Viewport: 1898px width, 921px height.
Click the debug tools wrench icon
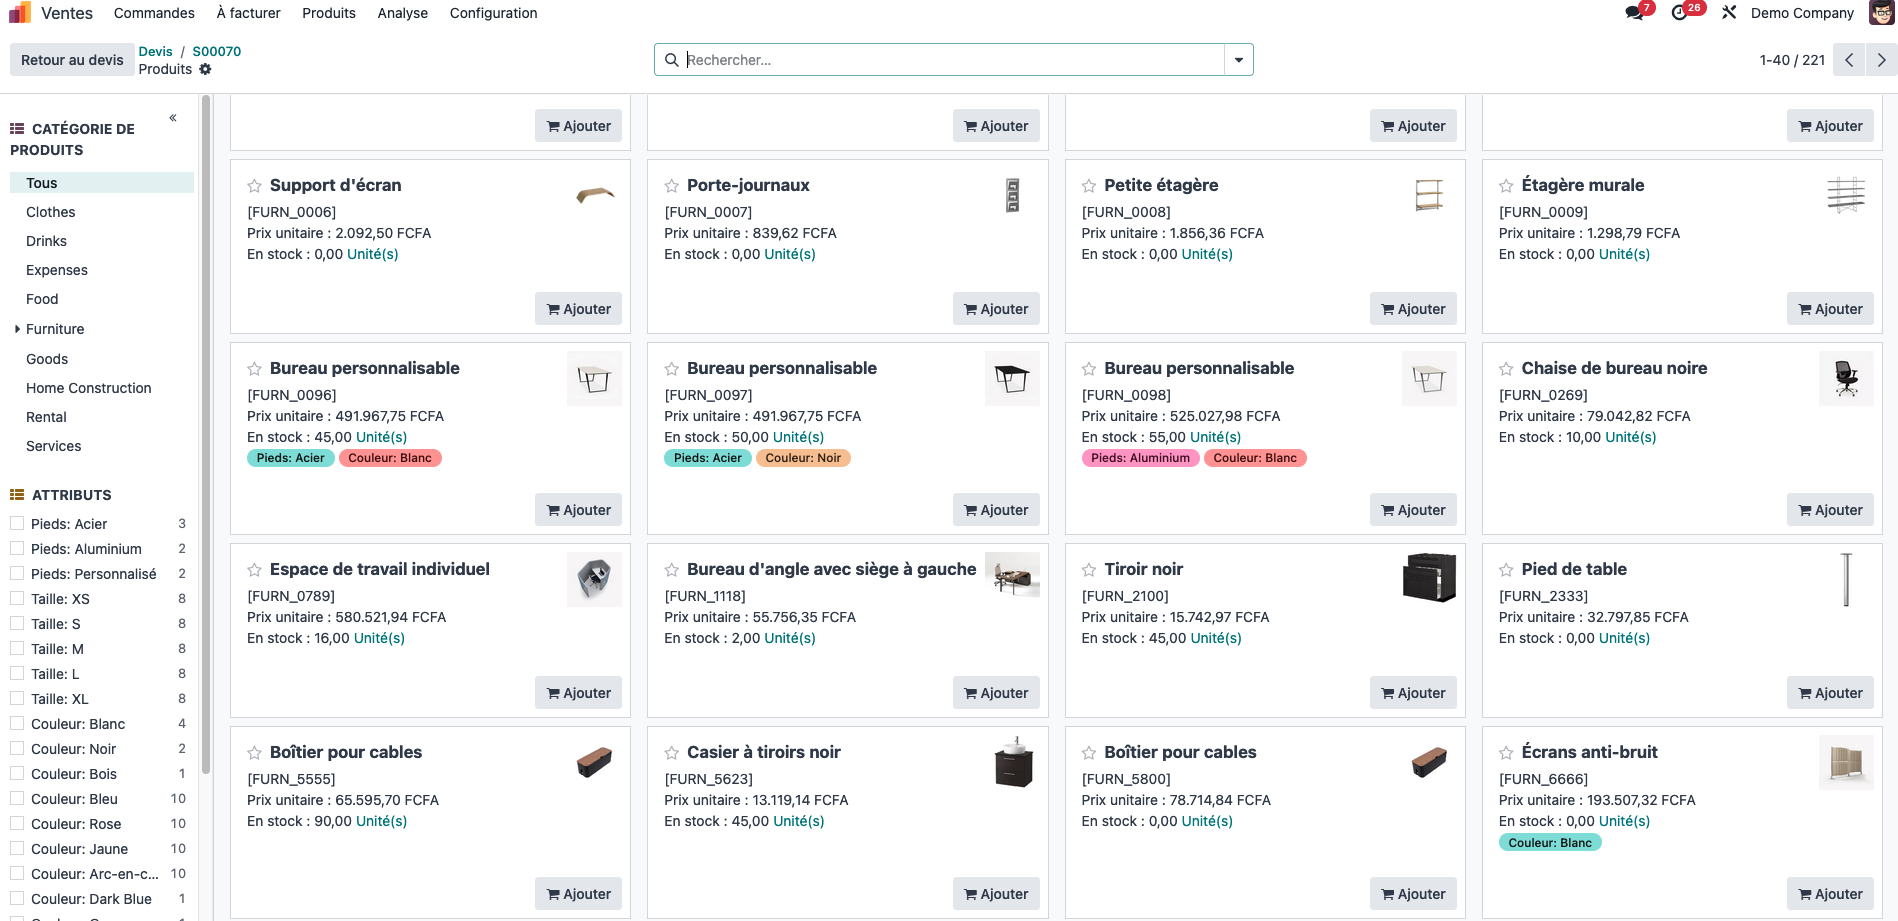click(x=1729, y=13)
